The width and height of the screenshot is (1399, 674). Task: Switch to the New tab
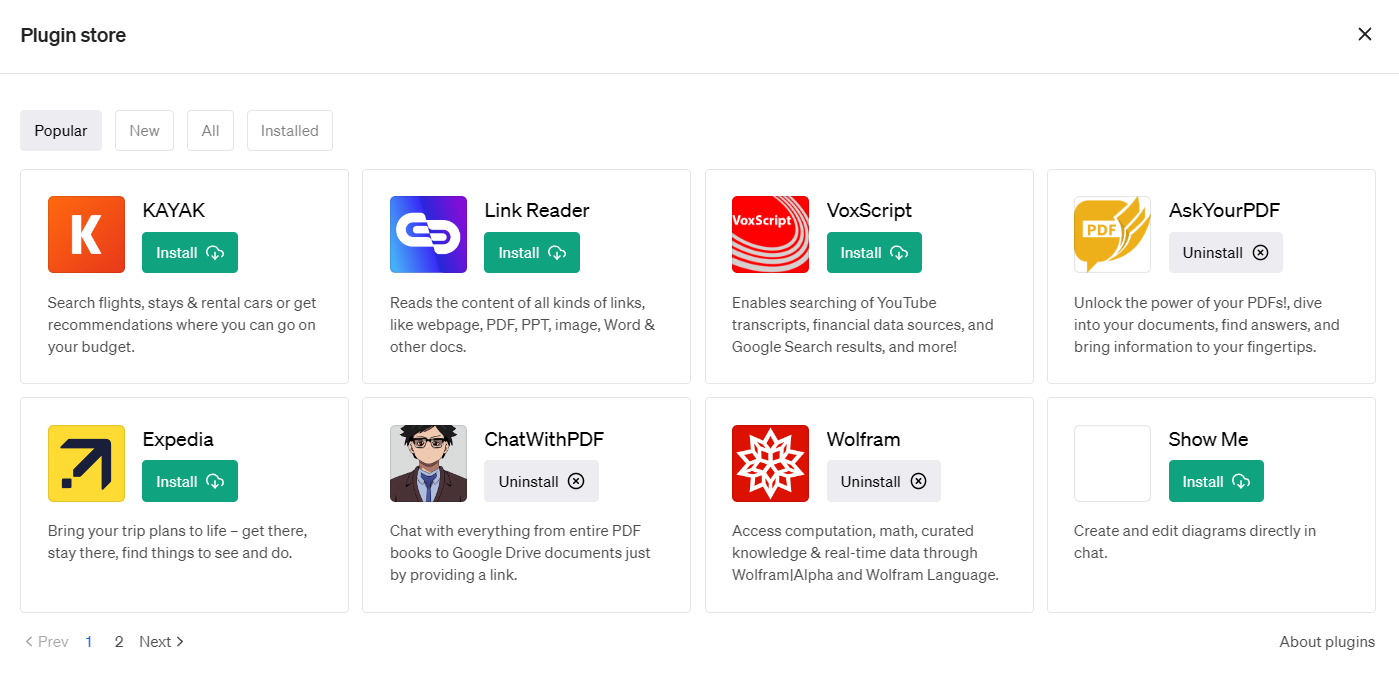[144, 130]
